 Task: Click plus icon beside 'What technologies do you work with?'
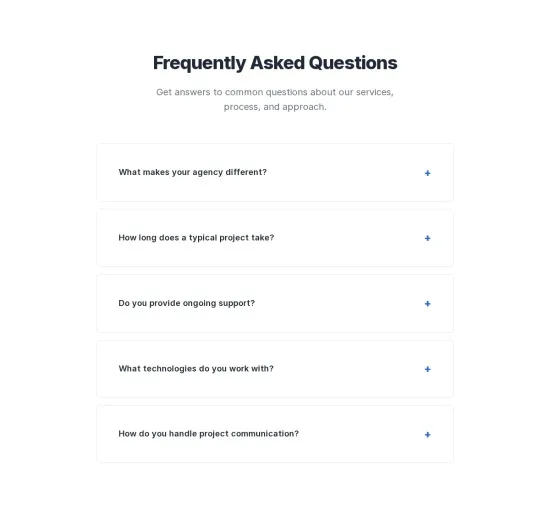(427, 369)
